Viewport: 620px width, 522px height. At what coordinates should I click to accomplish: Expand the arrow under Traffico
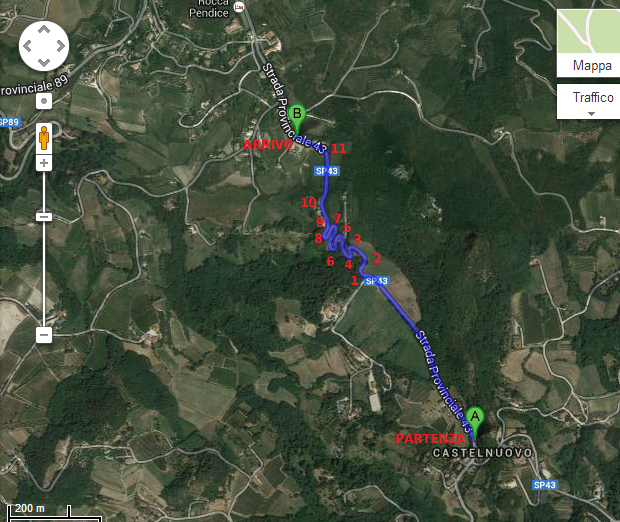591,113
